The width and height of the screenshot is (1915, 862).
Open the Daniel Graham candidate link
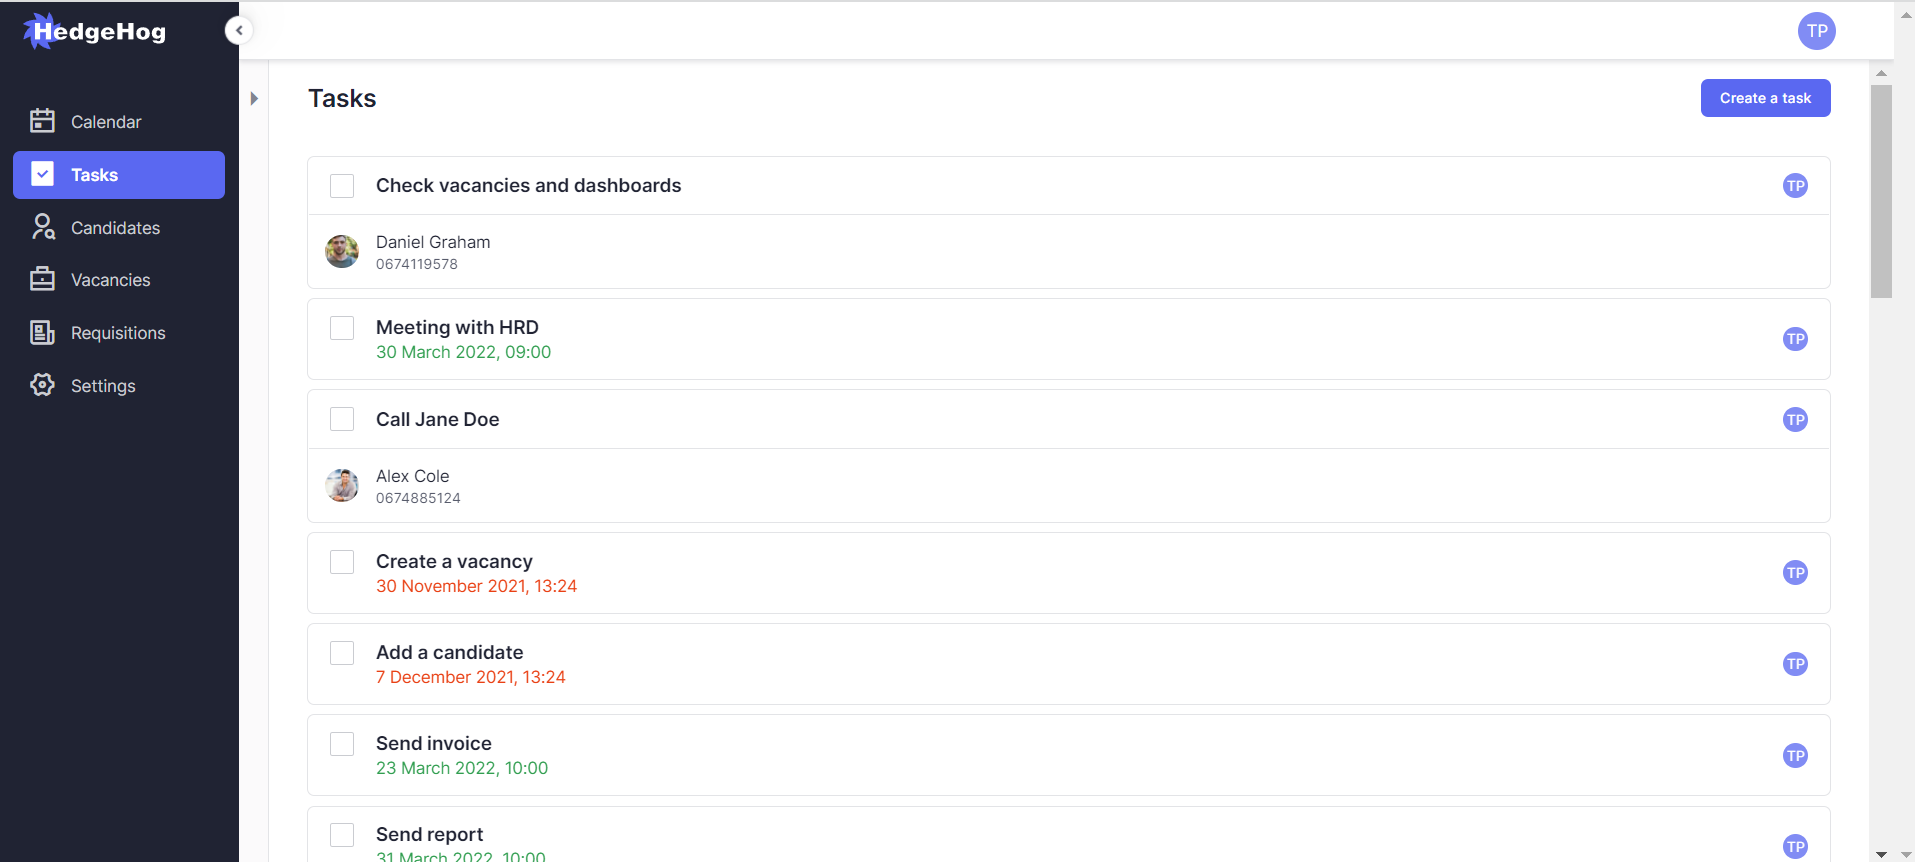pos(432,242)
